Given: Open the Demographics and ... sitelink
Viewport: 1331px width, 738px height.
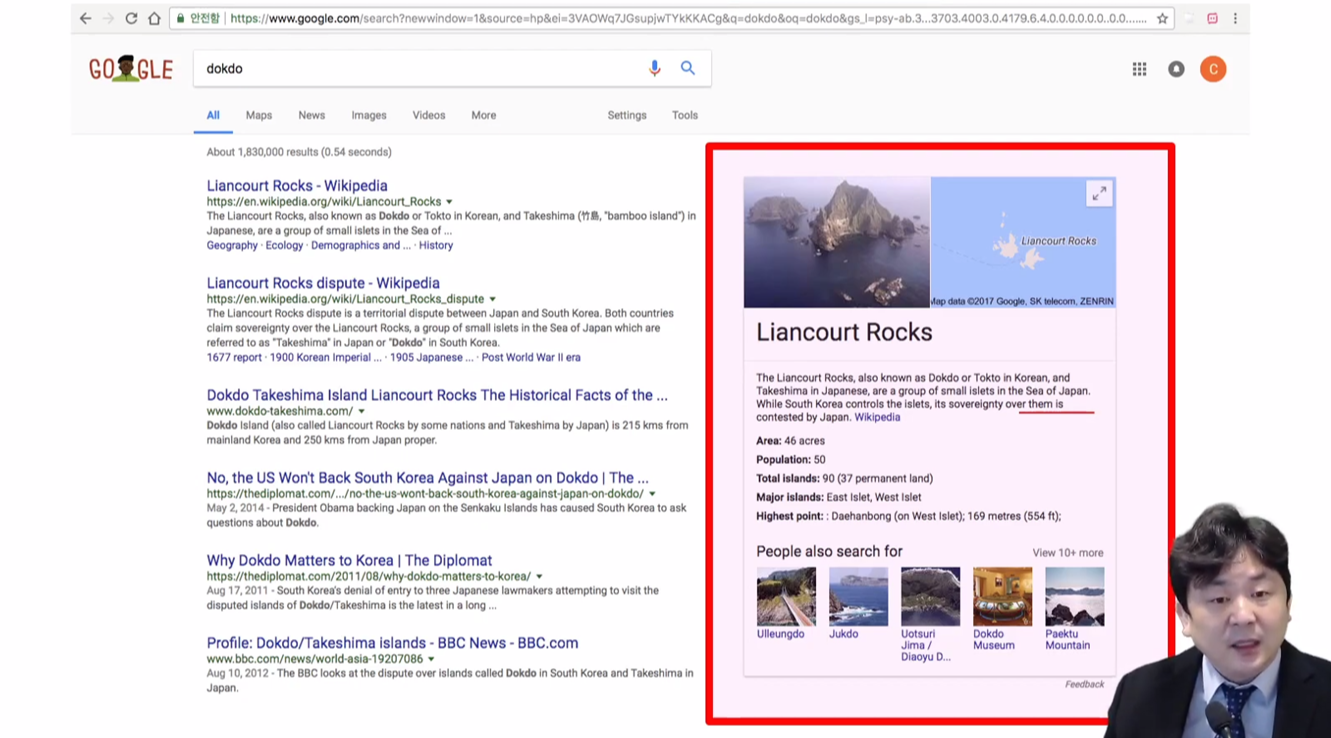Looking at the screenshot, I should pyautogui.click(x=361, y=245).
